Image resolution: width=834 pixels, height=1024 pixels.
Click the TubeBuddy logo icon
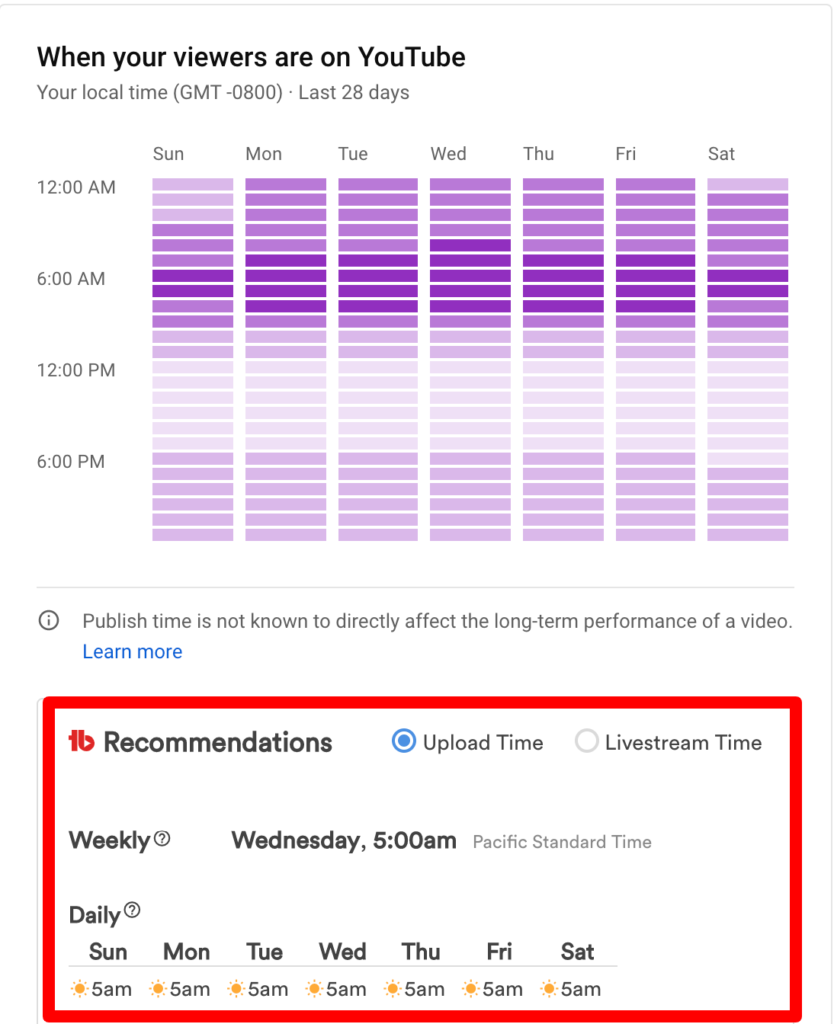tap(84, 742)
